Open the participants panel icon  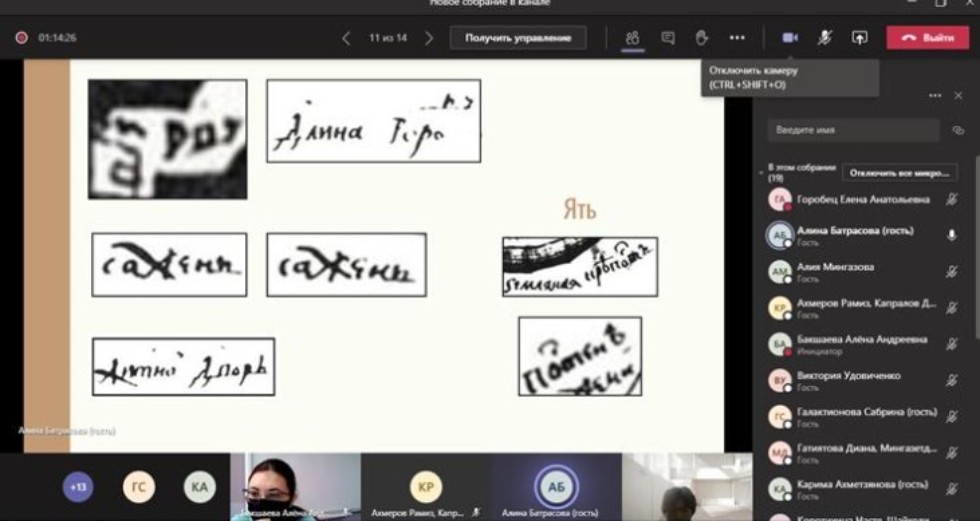pos(632,38)
